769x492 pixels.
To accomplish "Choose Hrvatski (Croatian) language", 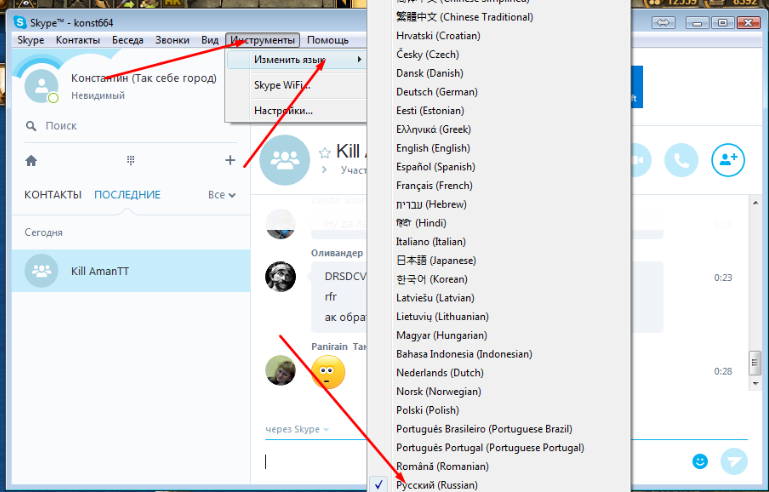I will pyautogui.click(x=438, y=36).
